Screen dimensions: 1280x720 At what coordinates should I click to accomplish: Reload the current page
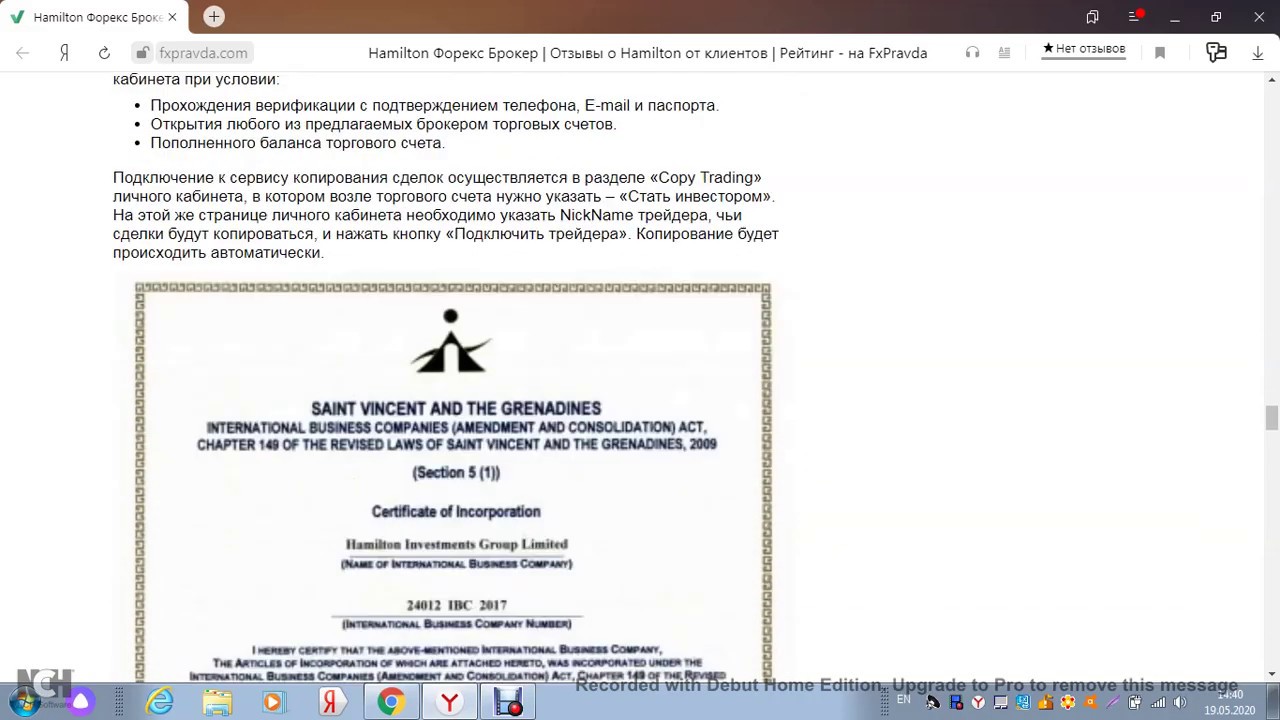pos(104,53)
